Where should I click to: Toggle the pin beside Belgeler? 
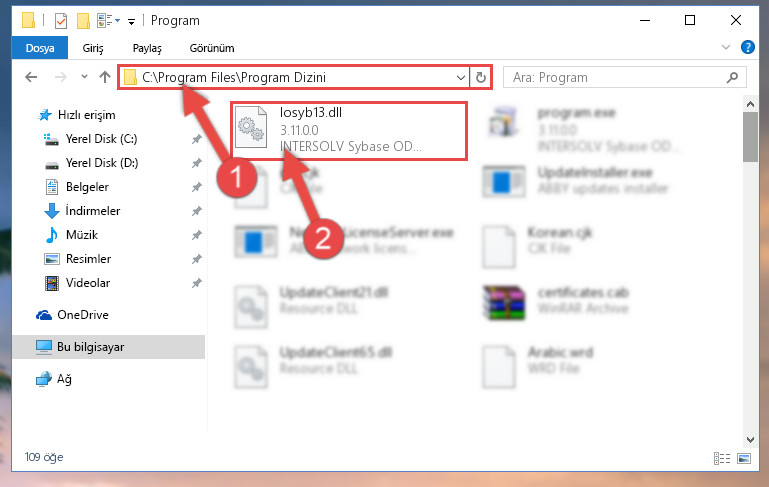pyautogui.click(x=197, y=187)
